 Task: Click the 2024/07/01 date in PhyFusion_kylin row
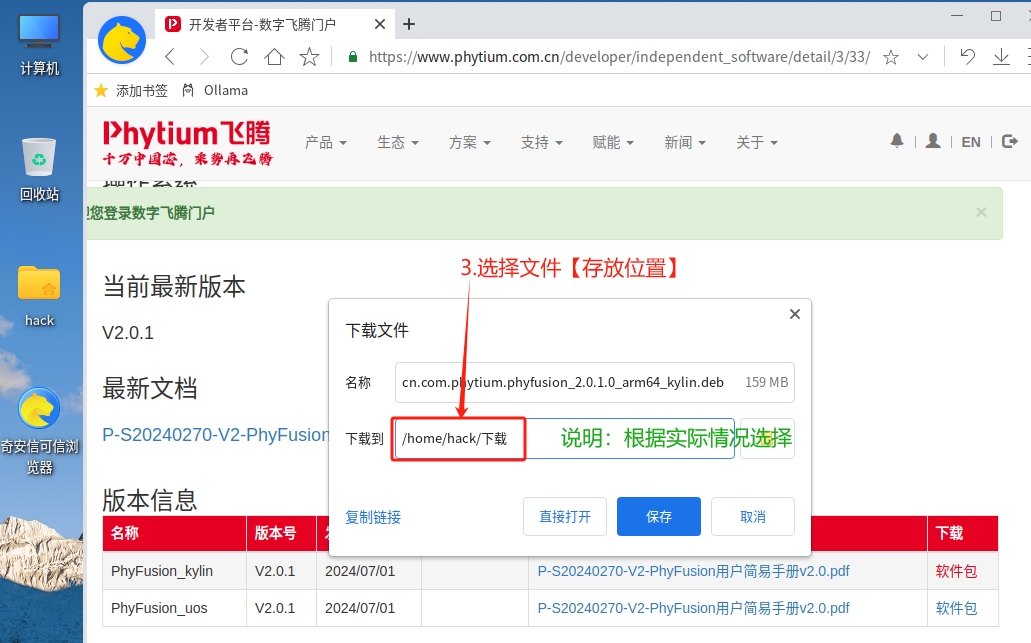click(x=360, y=571)
